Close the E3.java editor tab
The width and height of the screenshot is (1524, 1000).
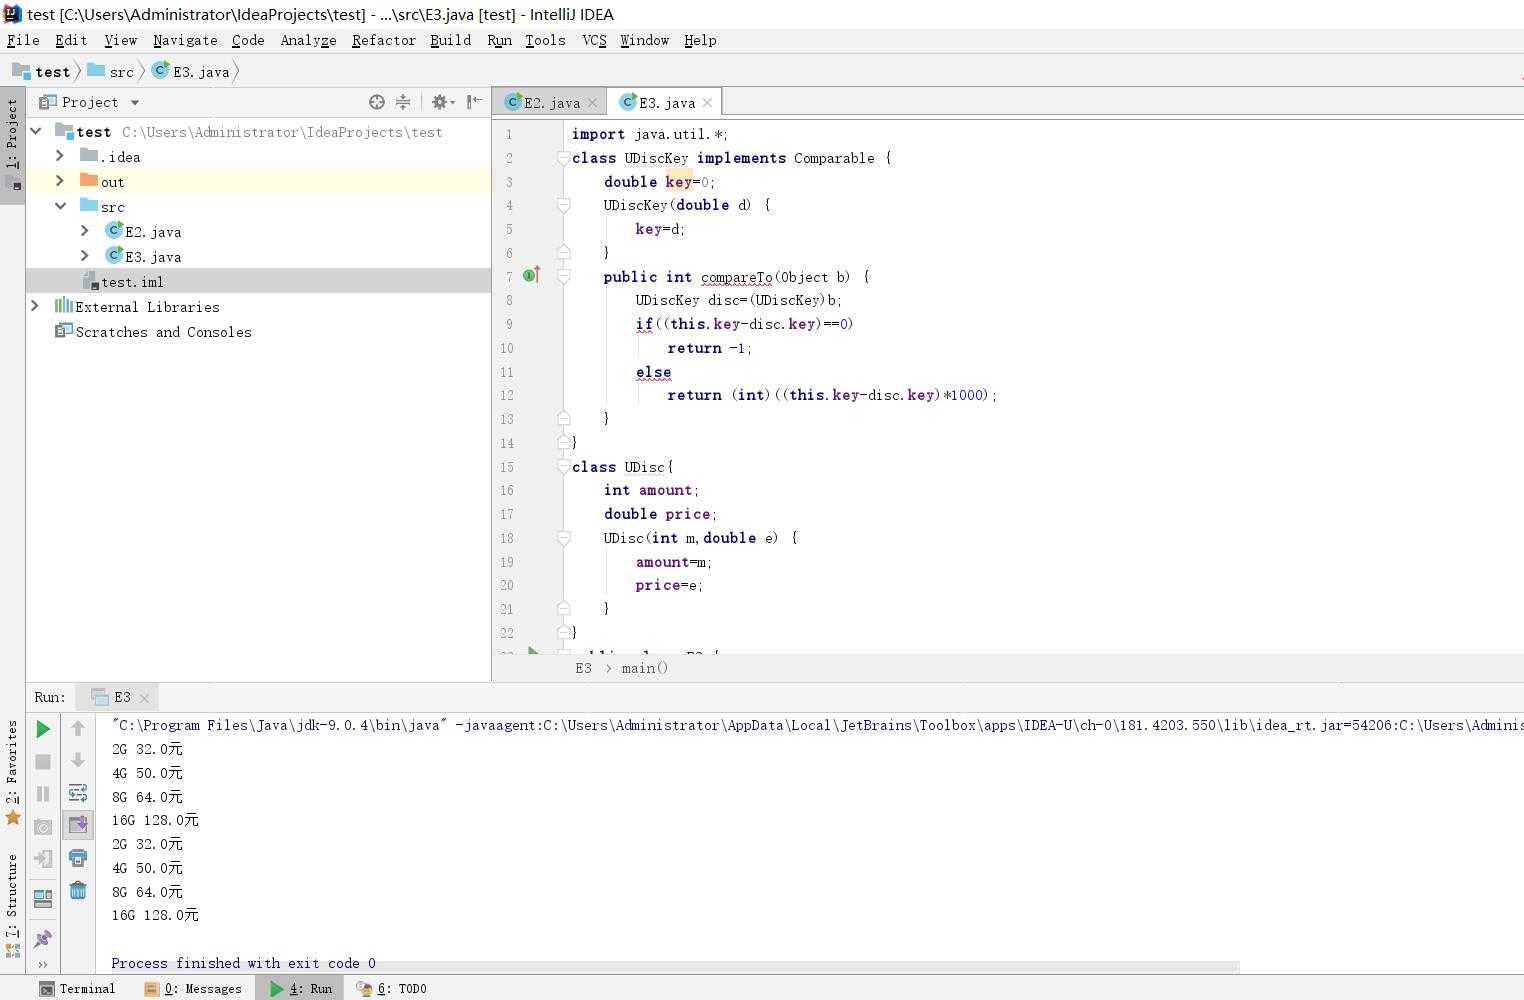[x=707, y=102]
